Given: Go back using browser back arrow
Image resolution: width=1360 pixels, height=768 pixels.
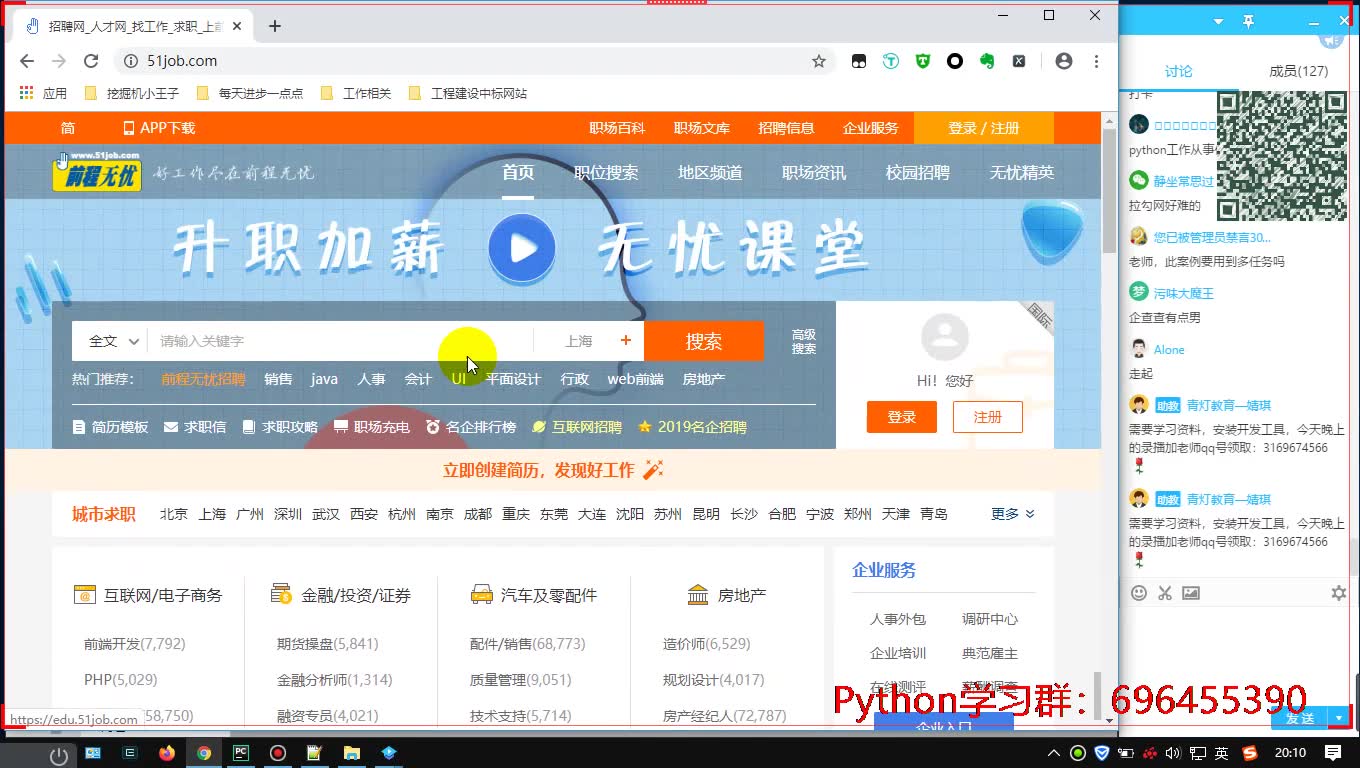Looking at the screenshot, I should tap(27, 61).
